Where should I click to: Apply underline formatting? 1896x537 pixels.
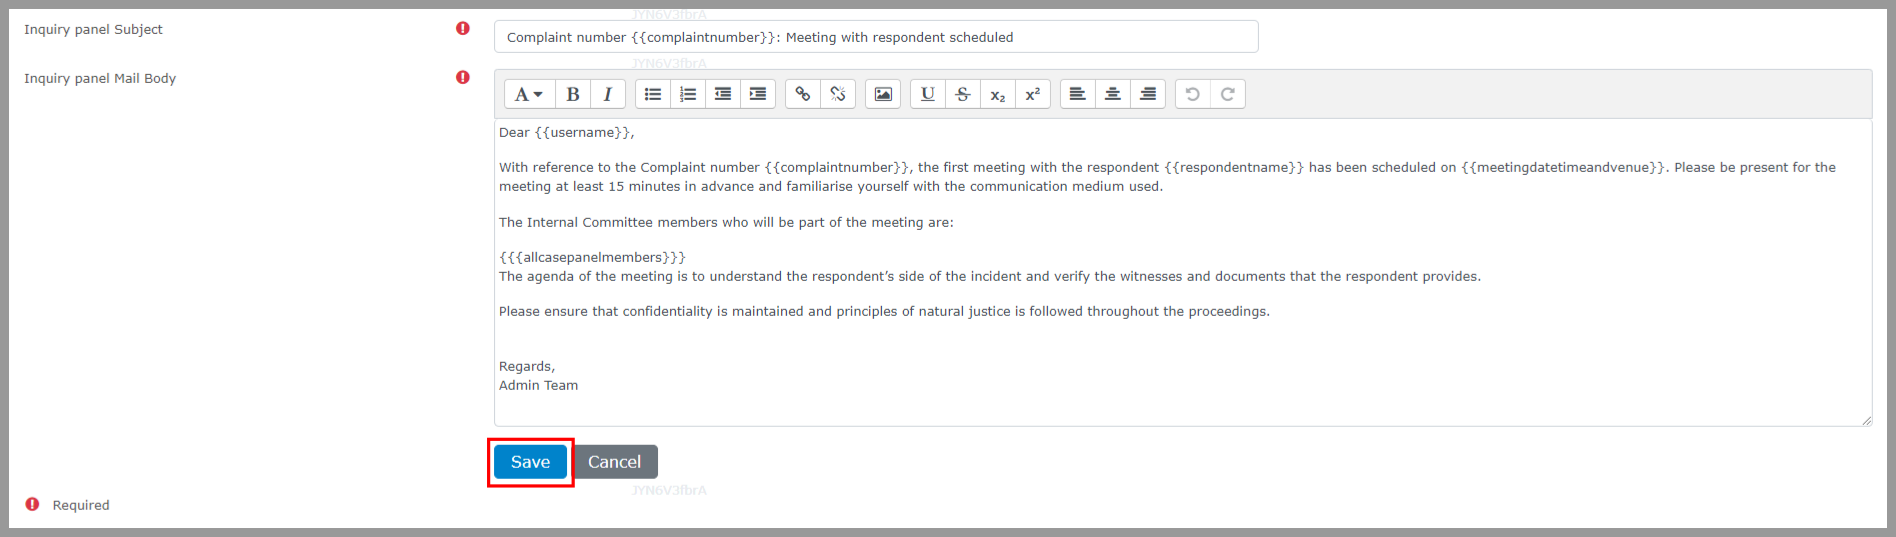click(x=928, y=94)
